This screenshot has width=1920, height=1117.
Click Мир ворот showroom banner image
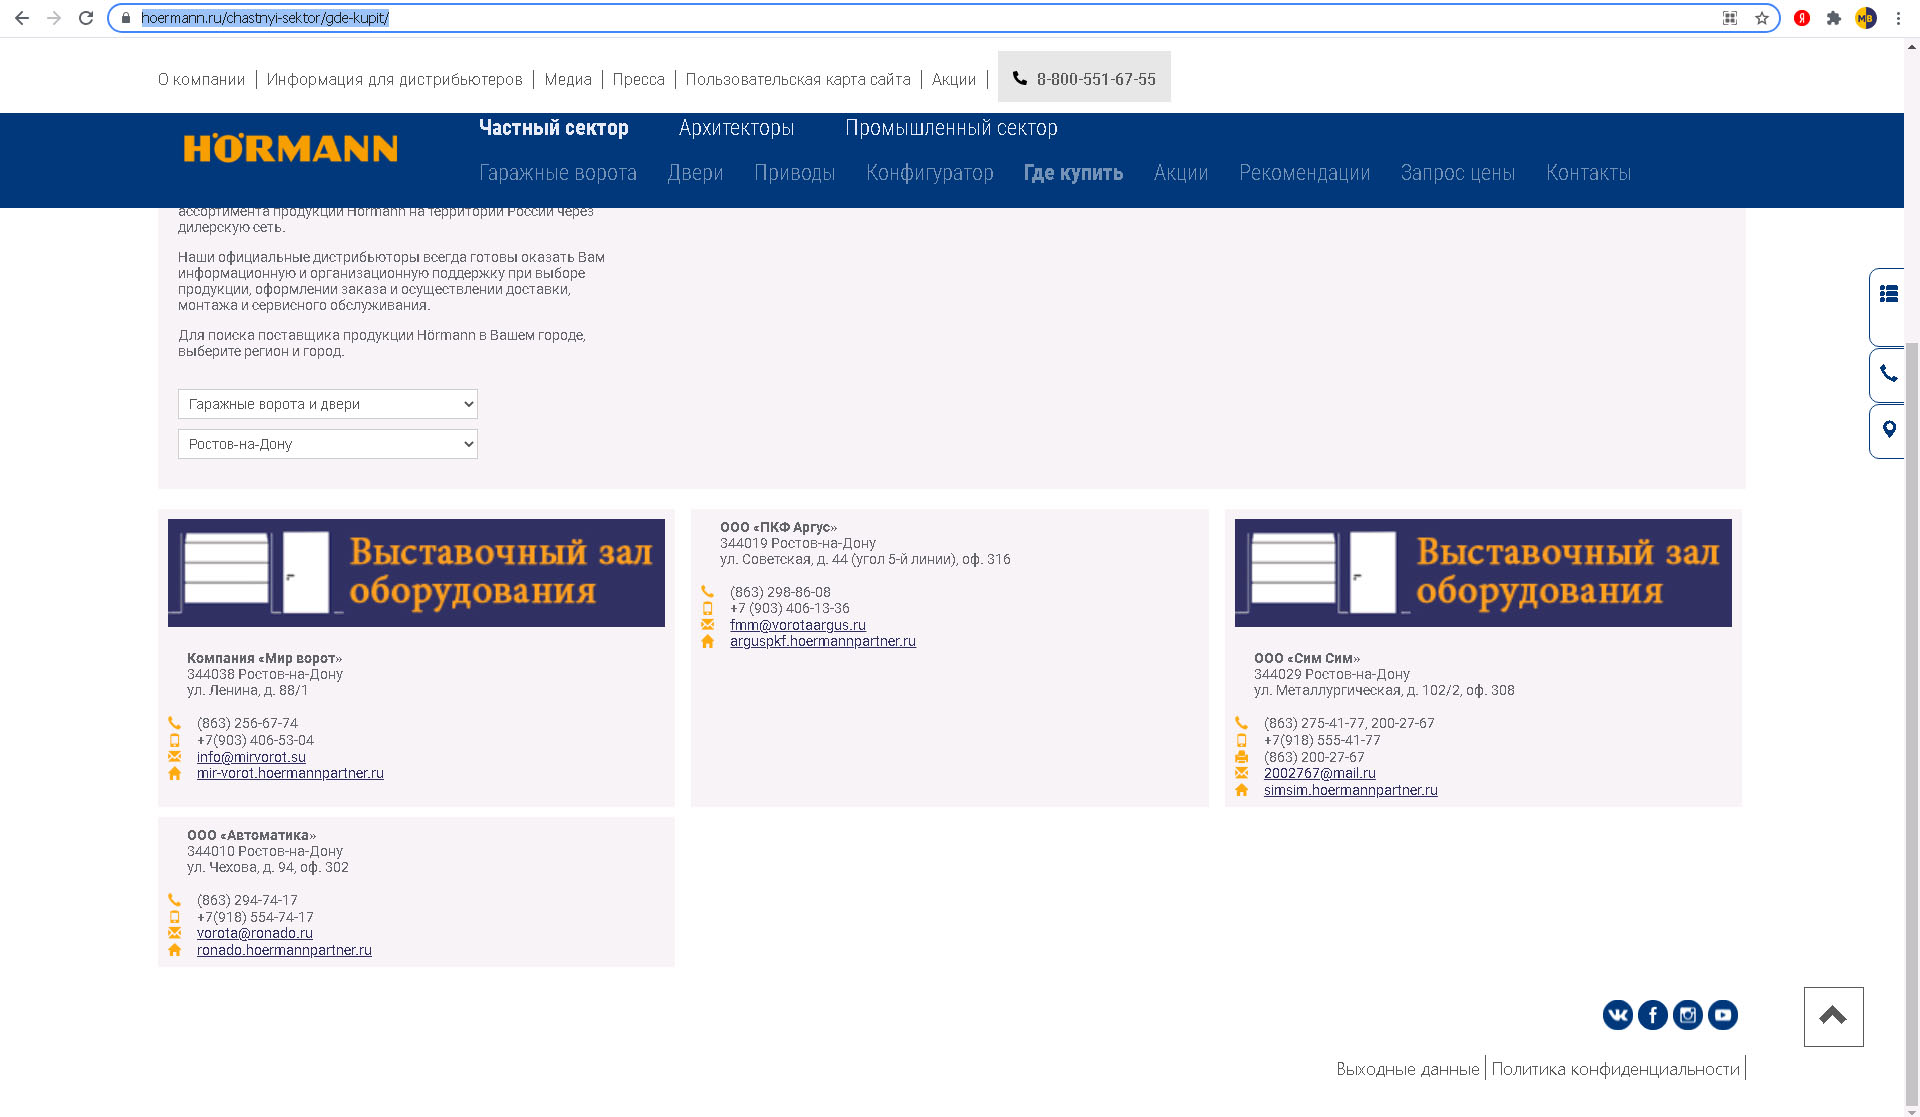pyautogui.click(x=416, y=573)
